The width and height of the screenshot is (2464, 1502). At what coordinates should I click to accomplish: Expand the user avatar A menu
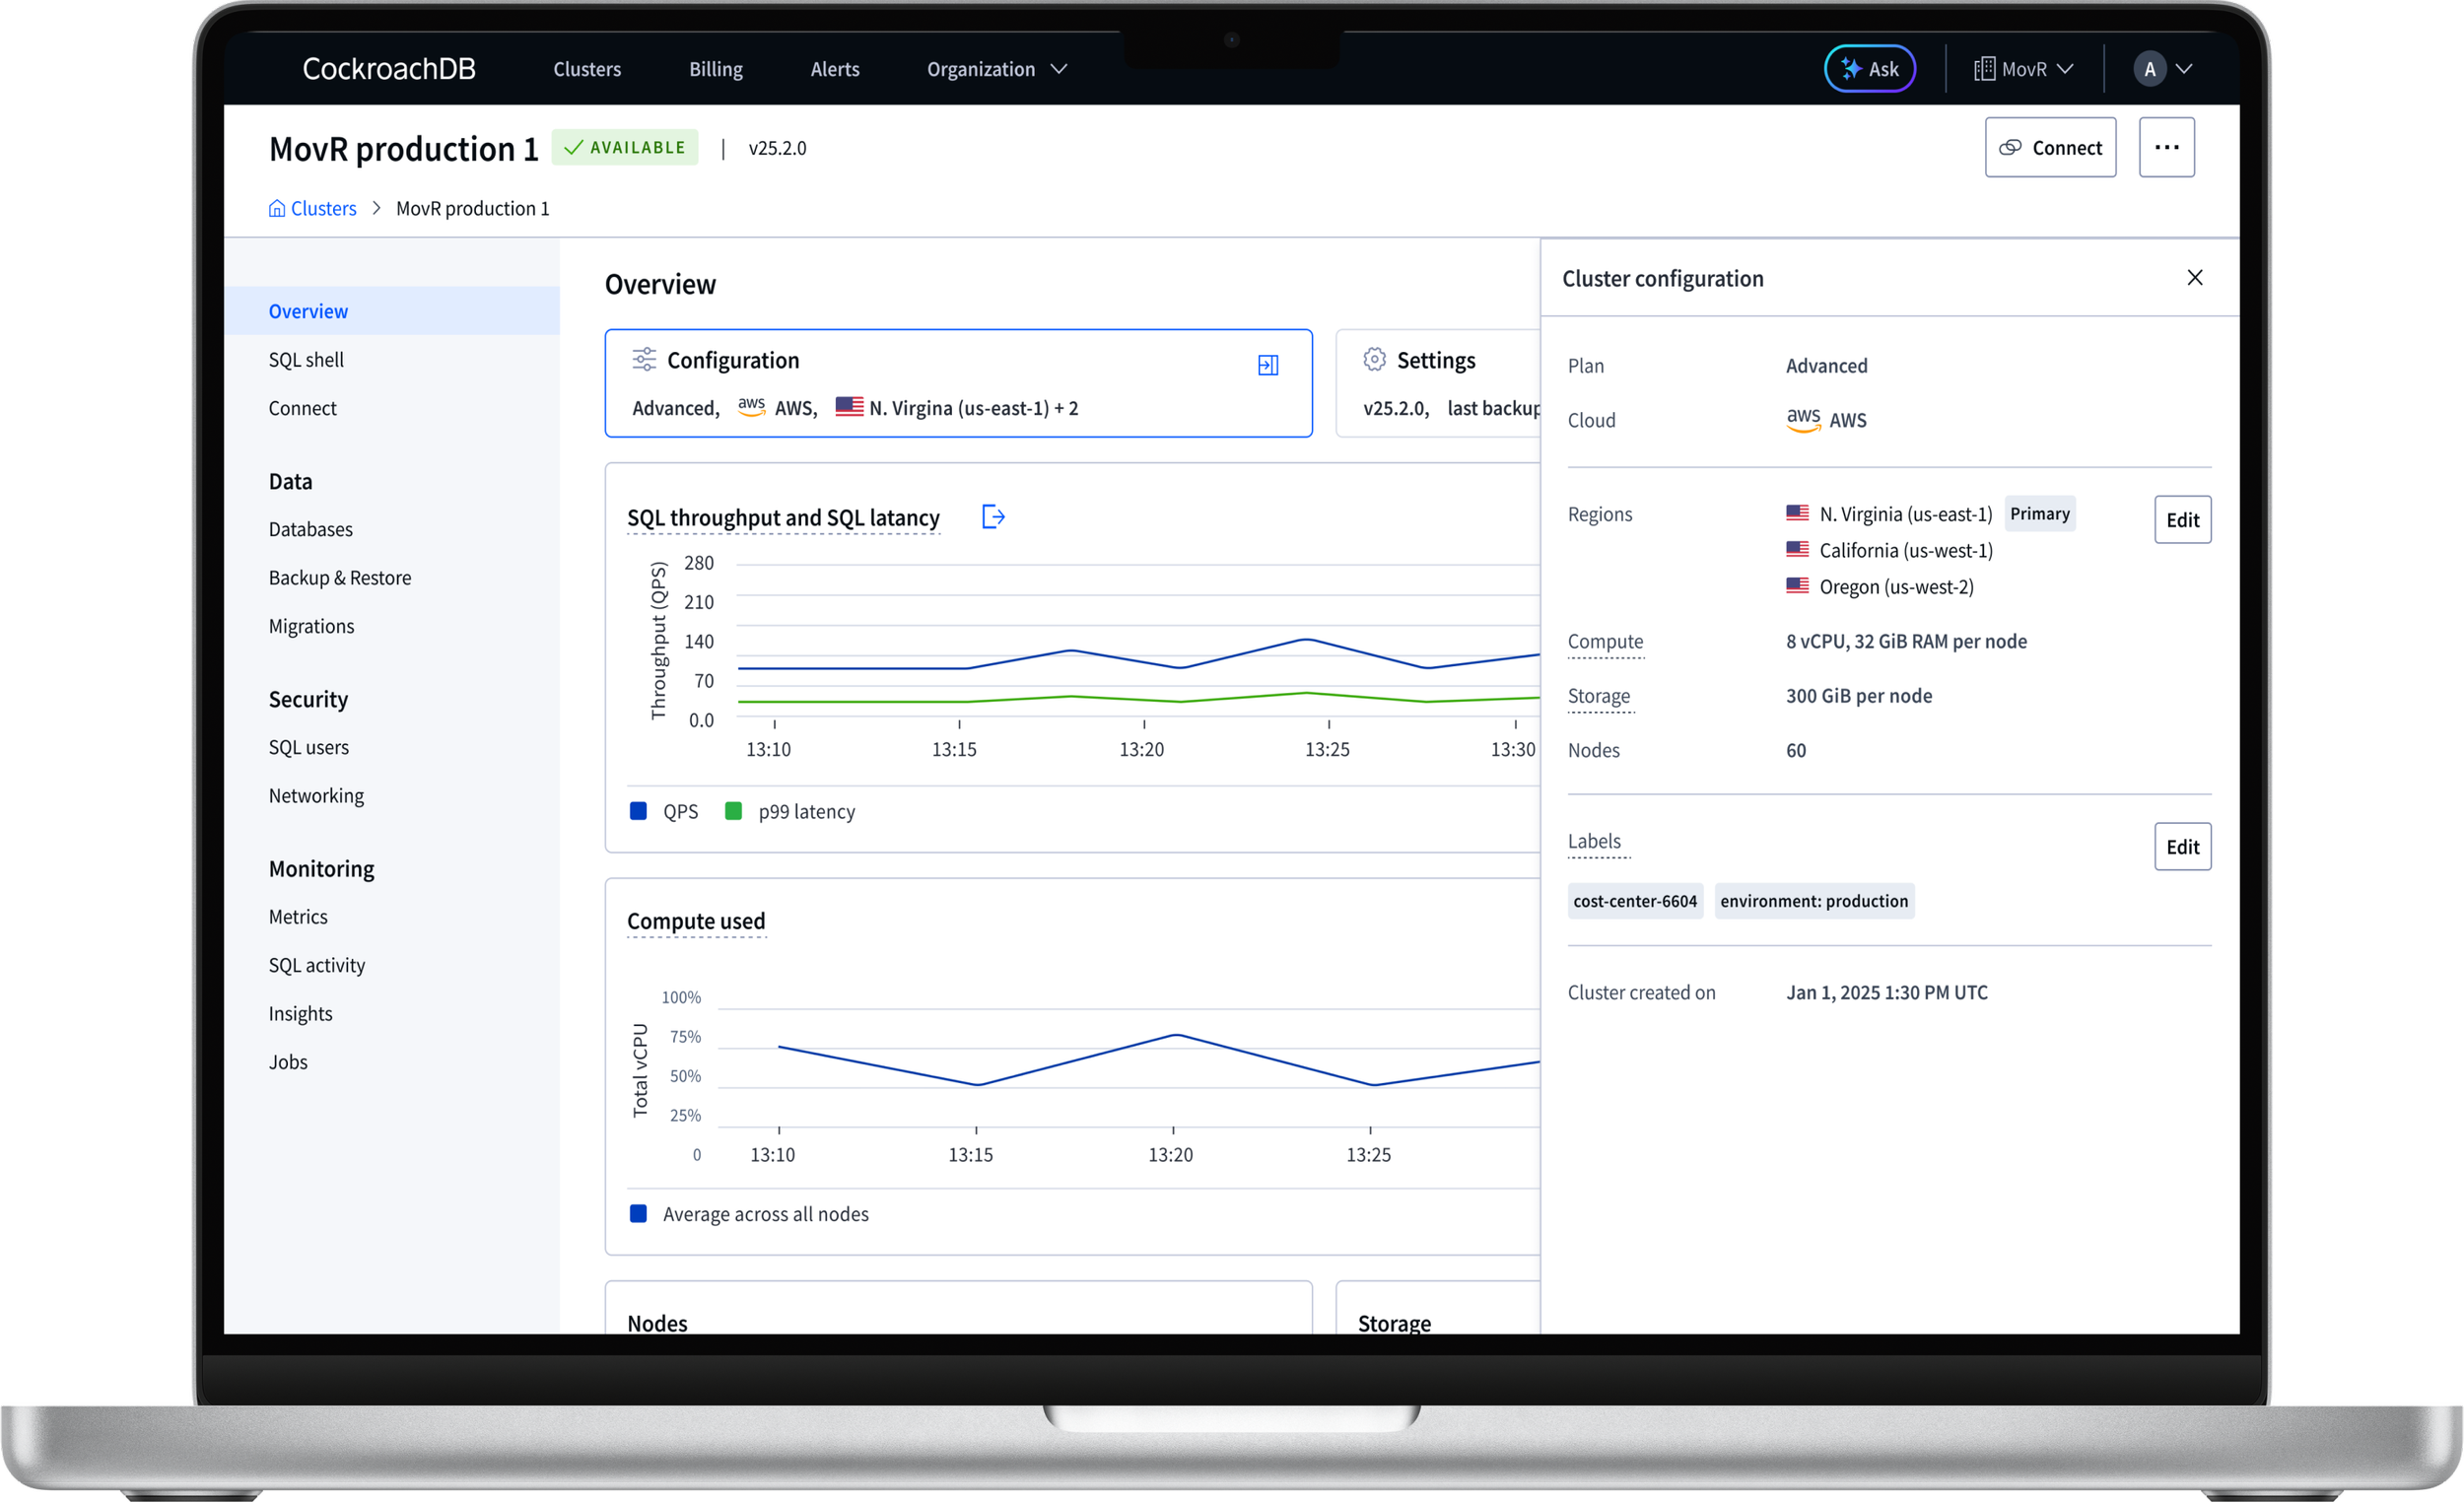point(2184,69)
